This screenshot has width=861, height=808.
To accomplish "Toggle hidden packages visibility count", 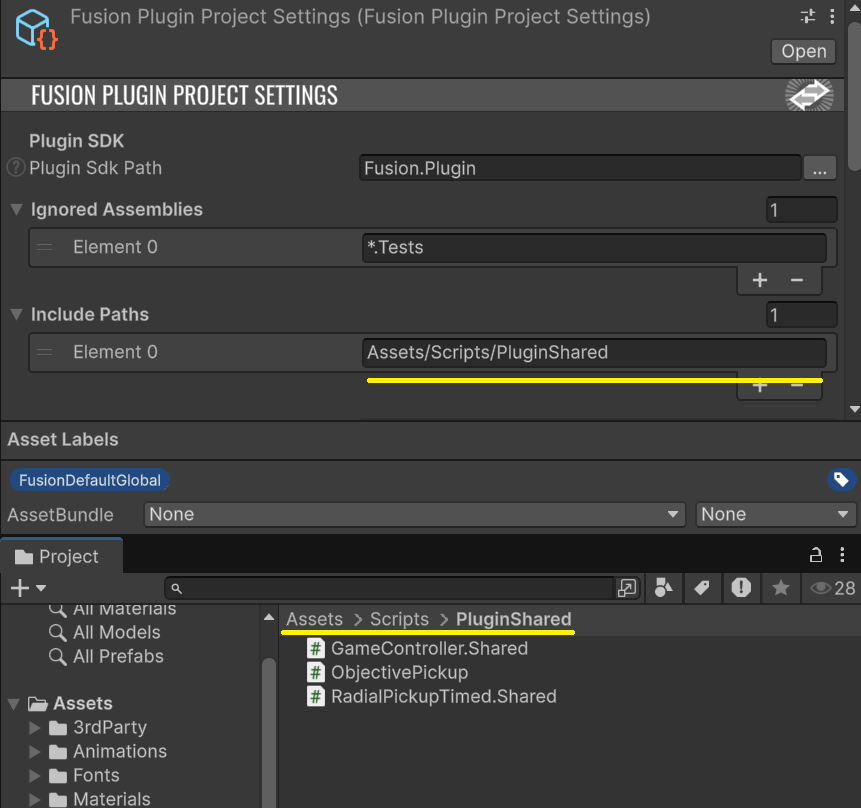I will 832,588.
